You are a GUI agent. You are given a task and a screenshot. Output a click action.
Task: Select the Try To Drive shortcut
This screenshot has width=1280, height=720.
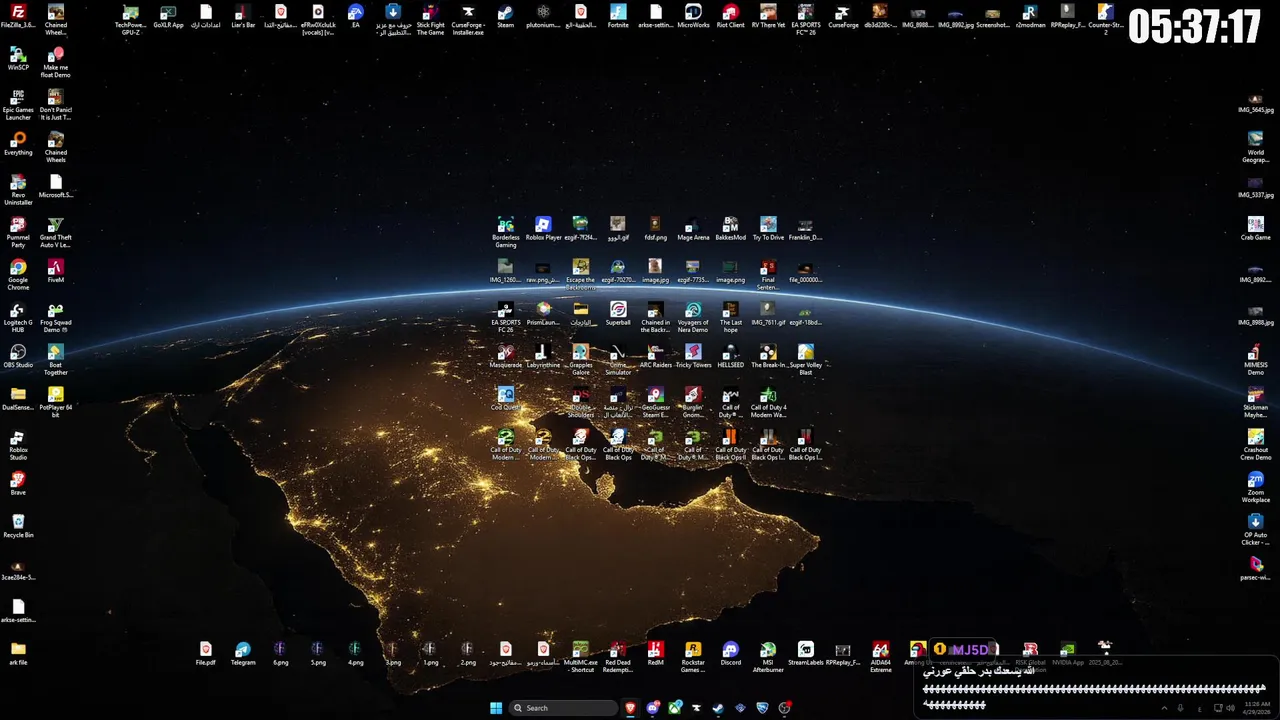[x=768, y=228]
